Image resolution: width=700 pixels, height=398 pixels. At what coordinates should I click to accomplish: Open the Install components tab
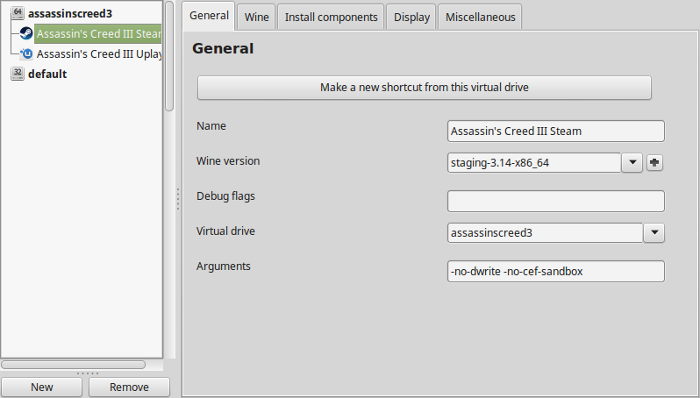pyautogui.click(x=331, y=17)
